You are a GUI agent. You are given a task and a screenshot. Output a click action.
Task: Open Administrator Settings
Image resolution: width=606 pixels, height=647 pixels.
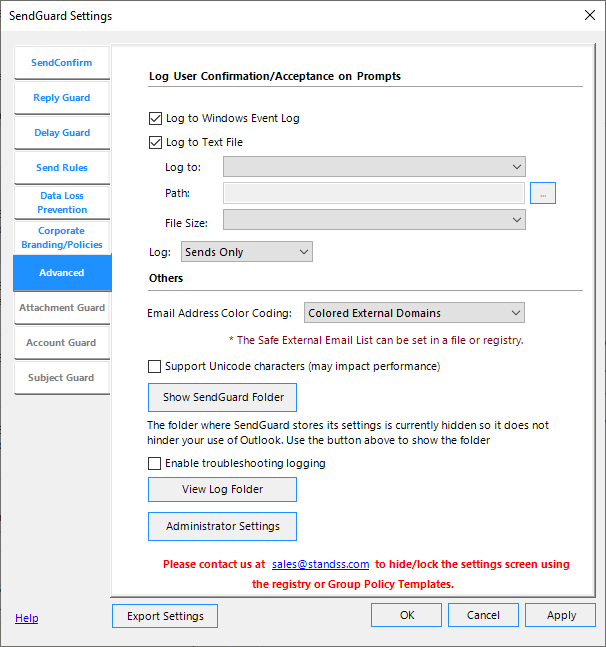[x=222, y=526]
